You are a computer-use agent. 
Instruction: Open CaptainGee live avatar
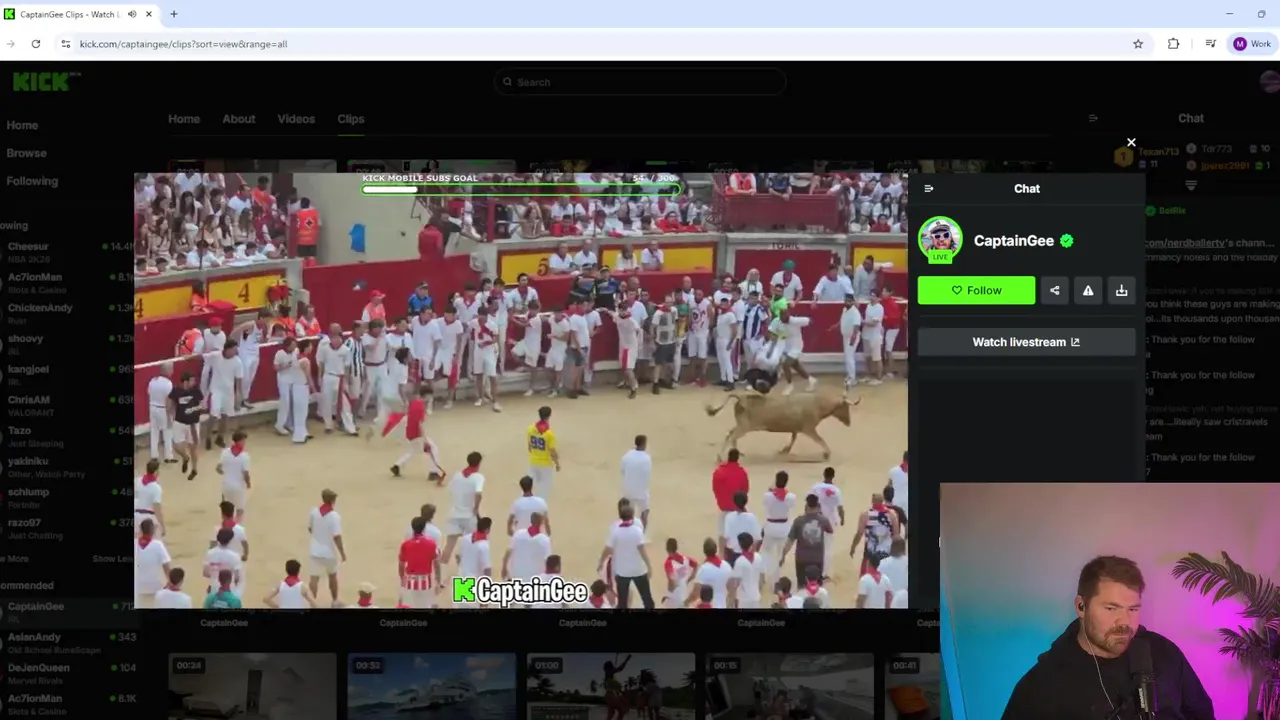pos(940,240)
